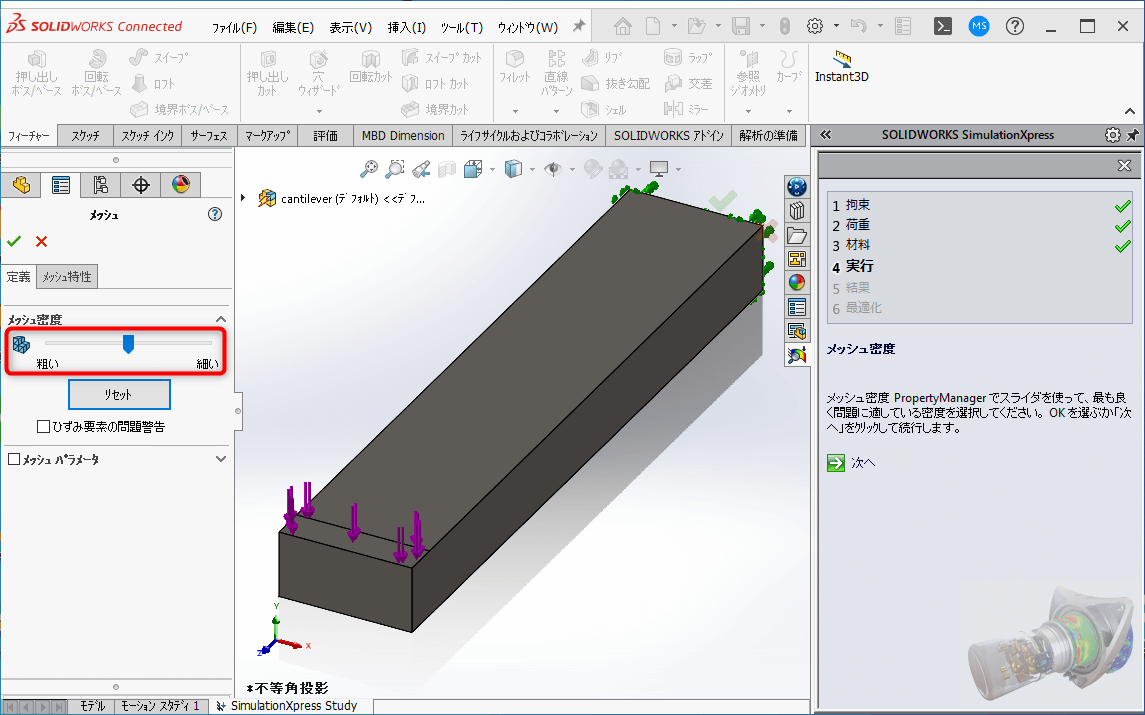Activate the Section View tool icon
This screenshot has height=715, width=1145.
[446, 169]
